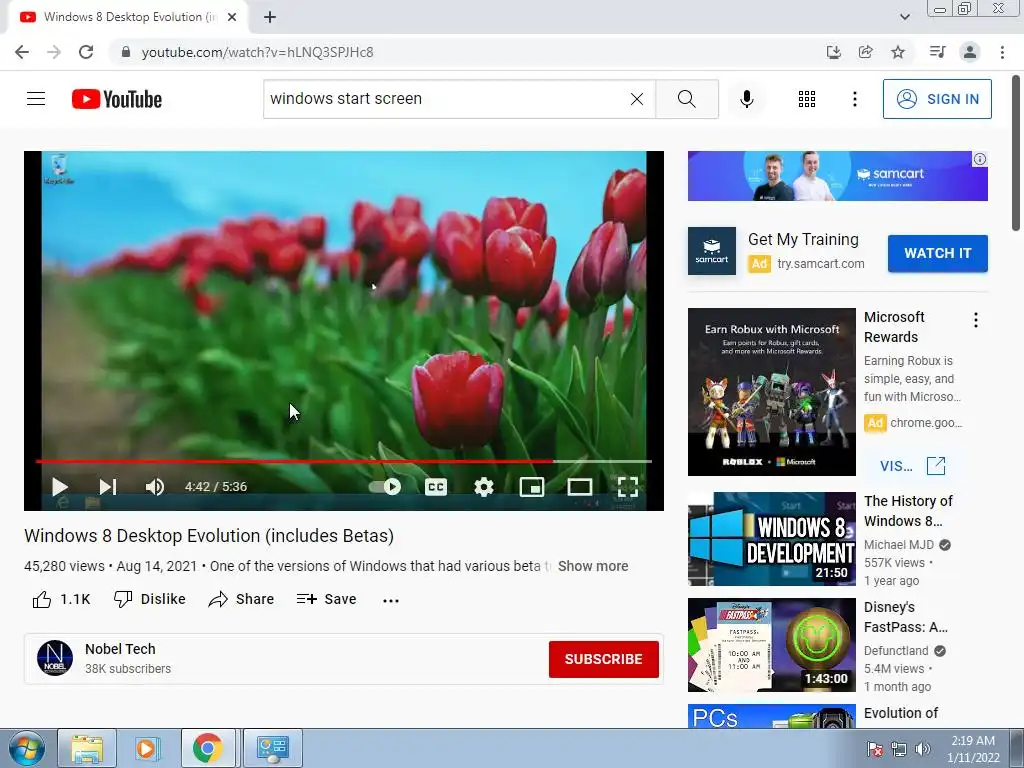The image size is (1024, 768).
Task: Run search with the magnifier button
Action: coord(686,99)
